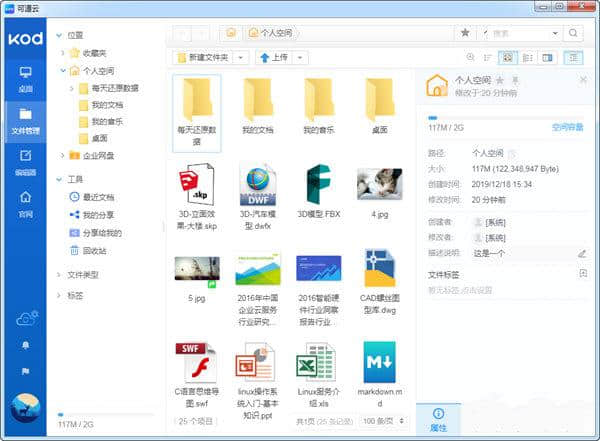Select the 文件管理 tab in sidebar
Viewport: 600px width, 441px height.
(x=24, y=119)
